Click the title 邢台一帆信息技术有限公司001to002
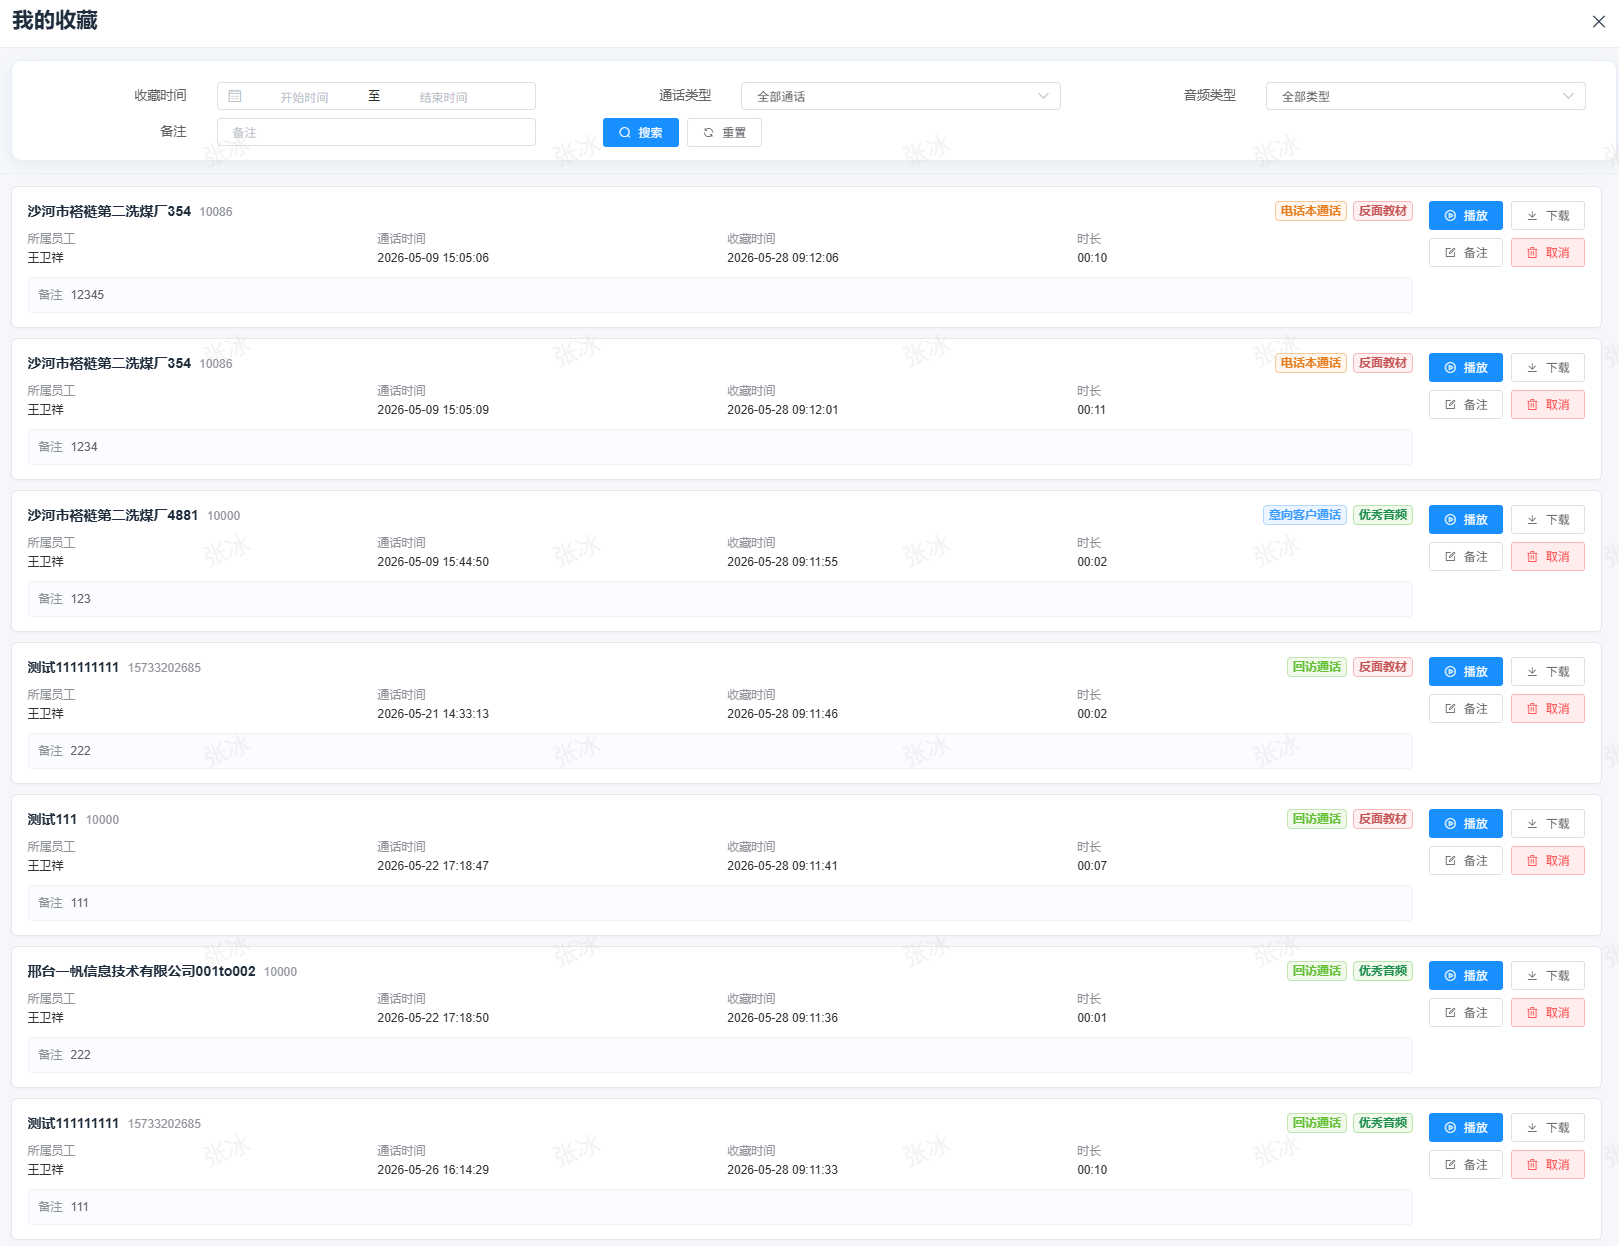This screenshot has width=1619, height=1246. 141,971
